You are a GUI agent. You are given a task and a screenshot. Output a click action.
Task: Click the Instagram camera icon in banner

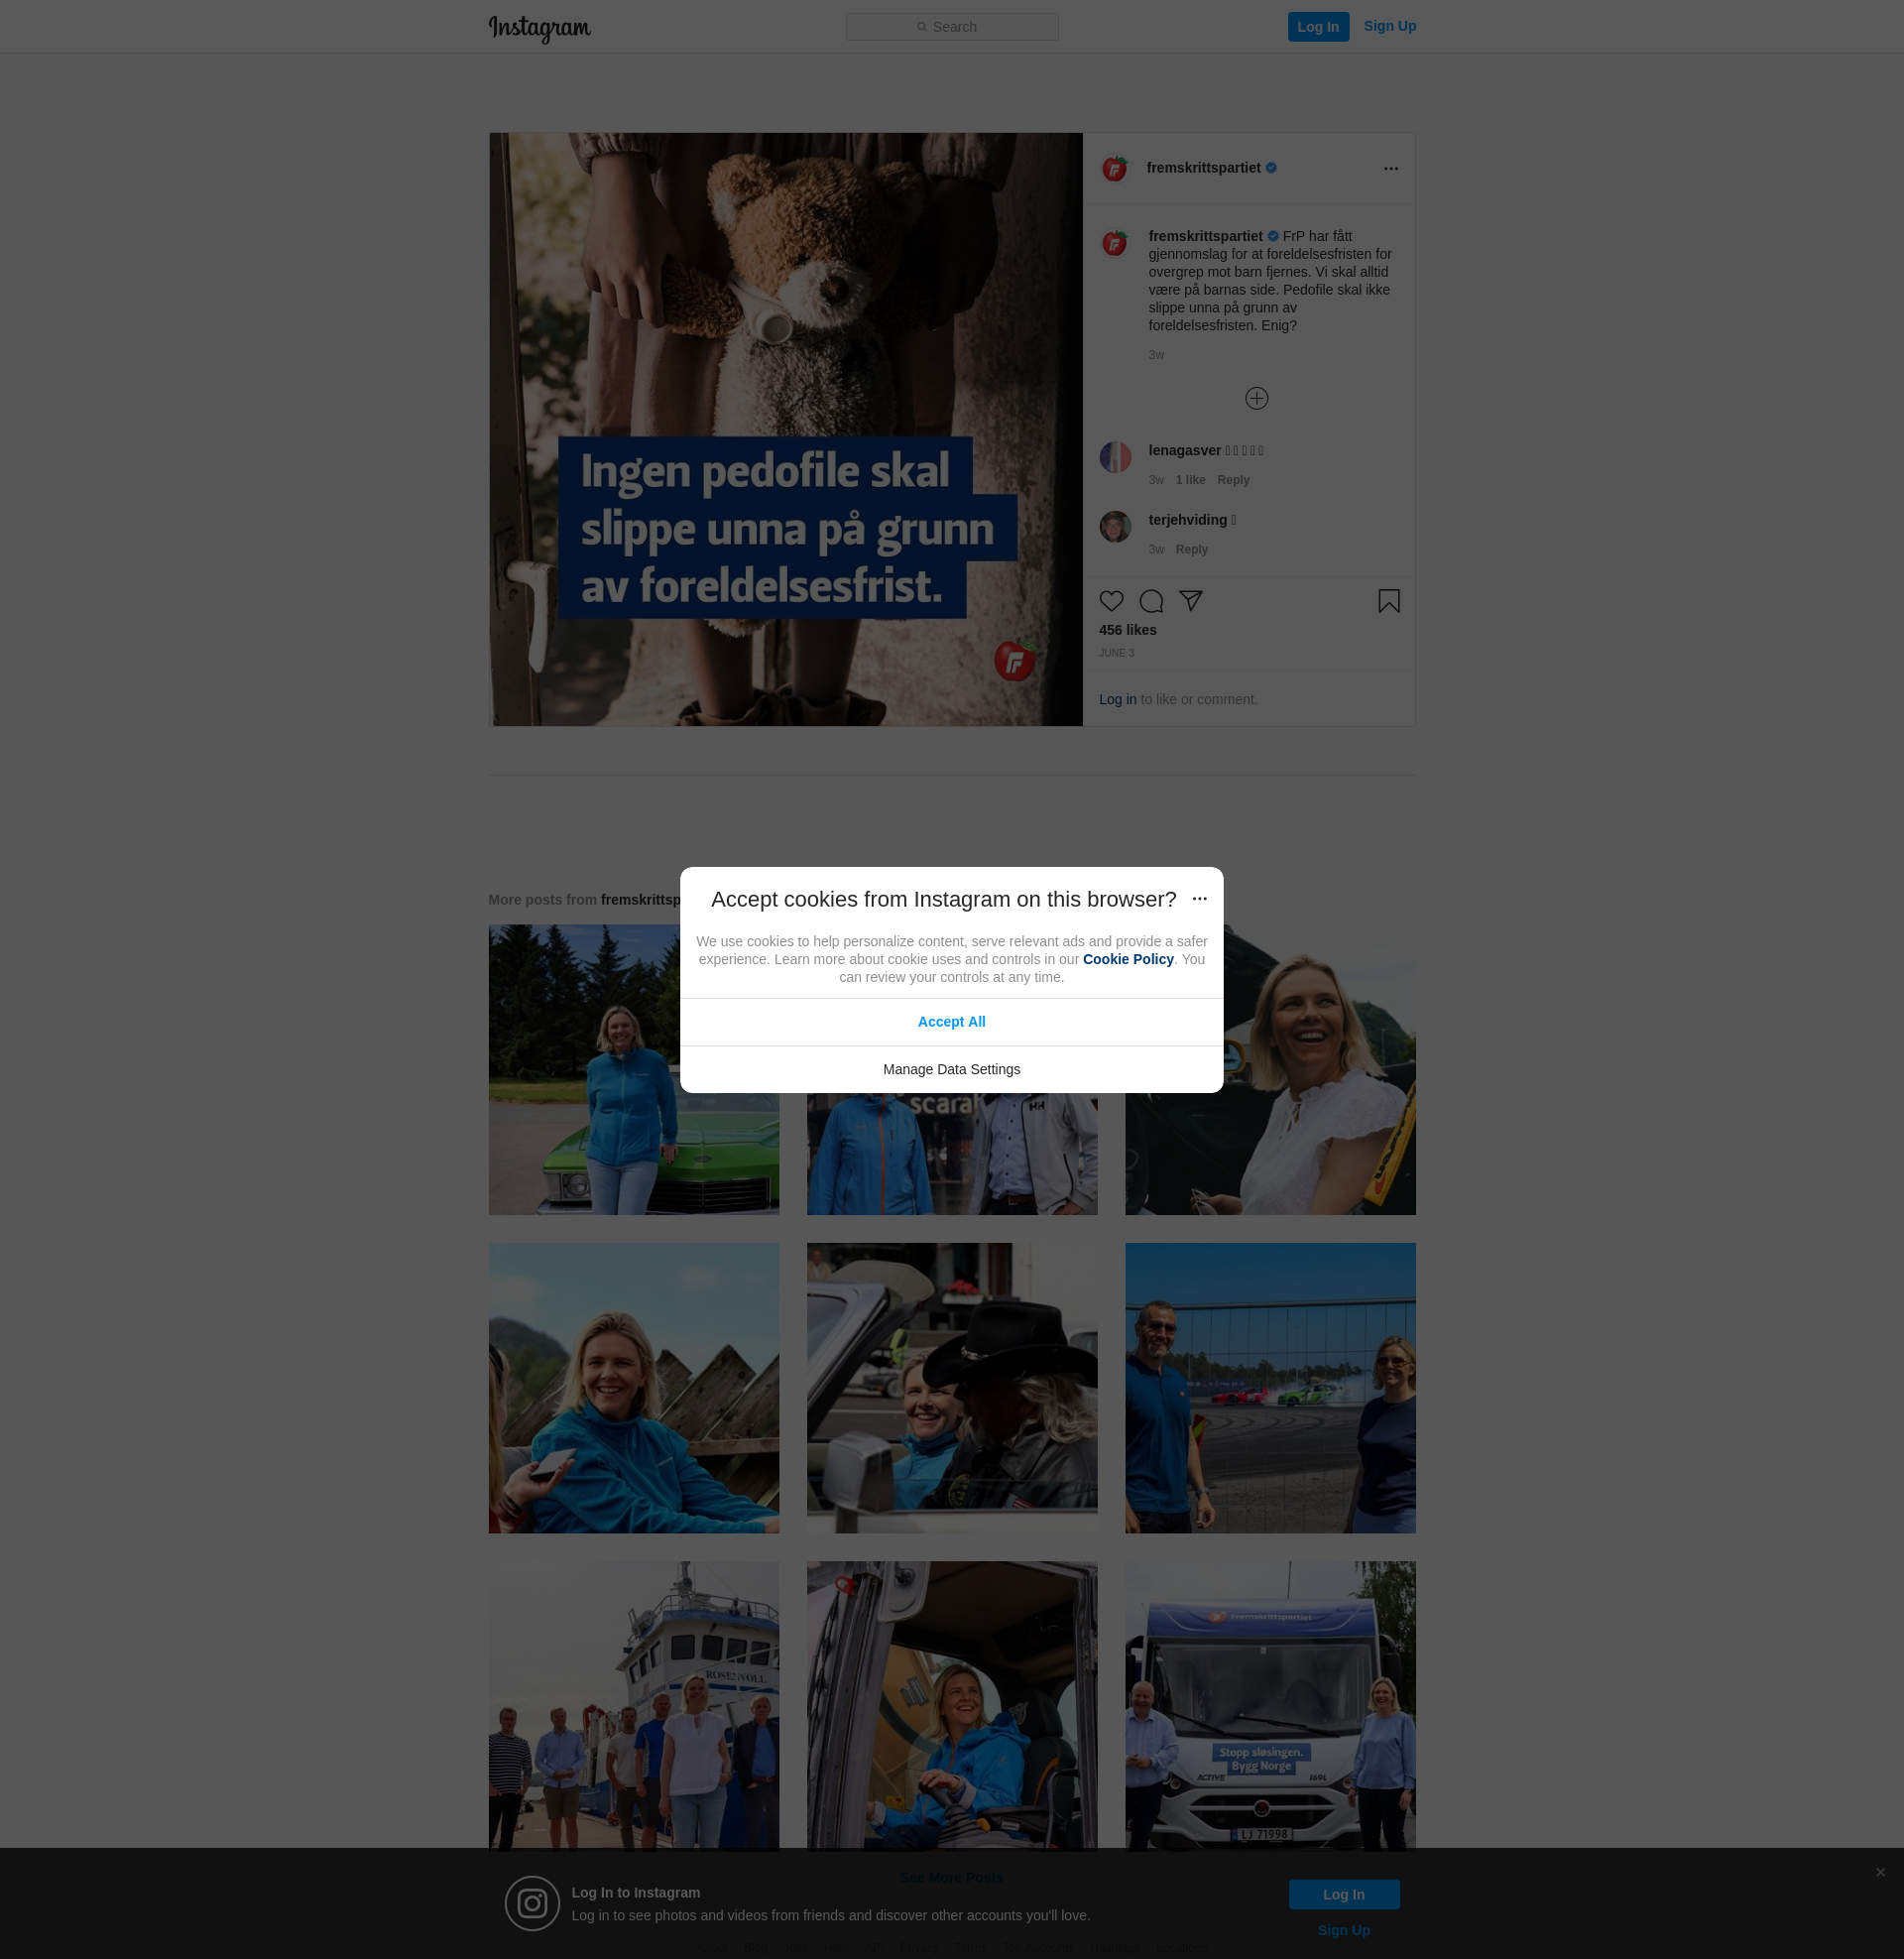pyautogui.click(x=532, y=1904)
